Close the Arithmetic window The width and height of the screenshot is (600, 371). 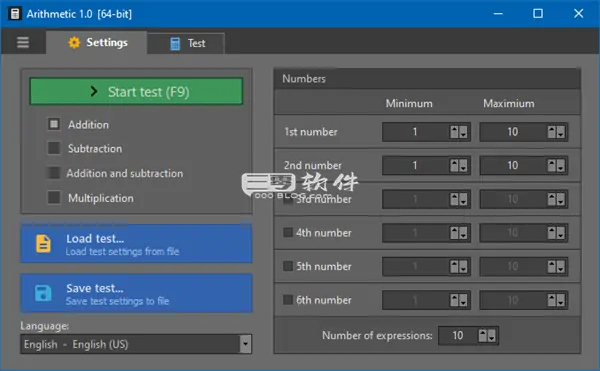point(579,14)
